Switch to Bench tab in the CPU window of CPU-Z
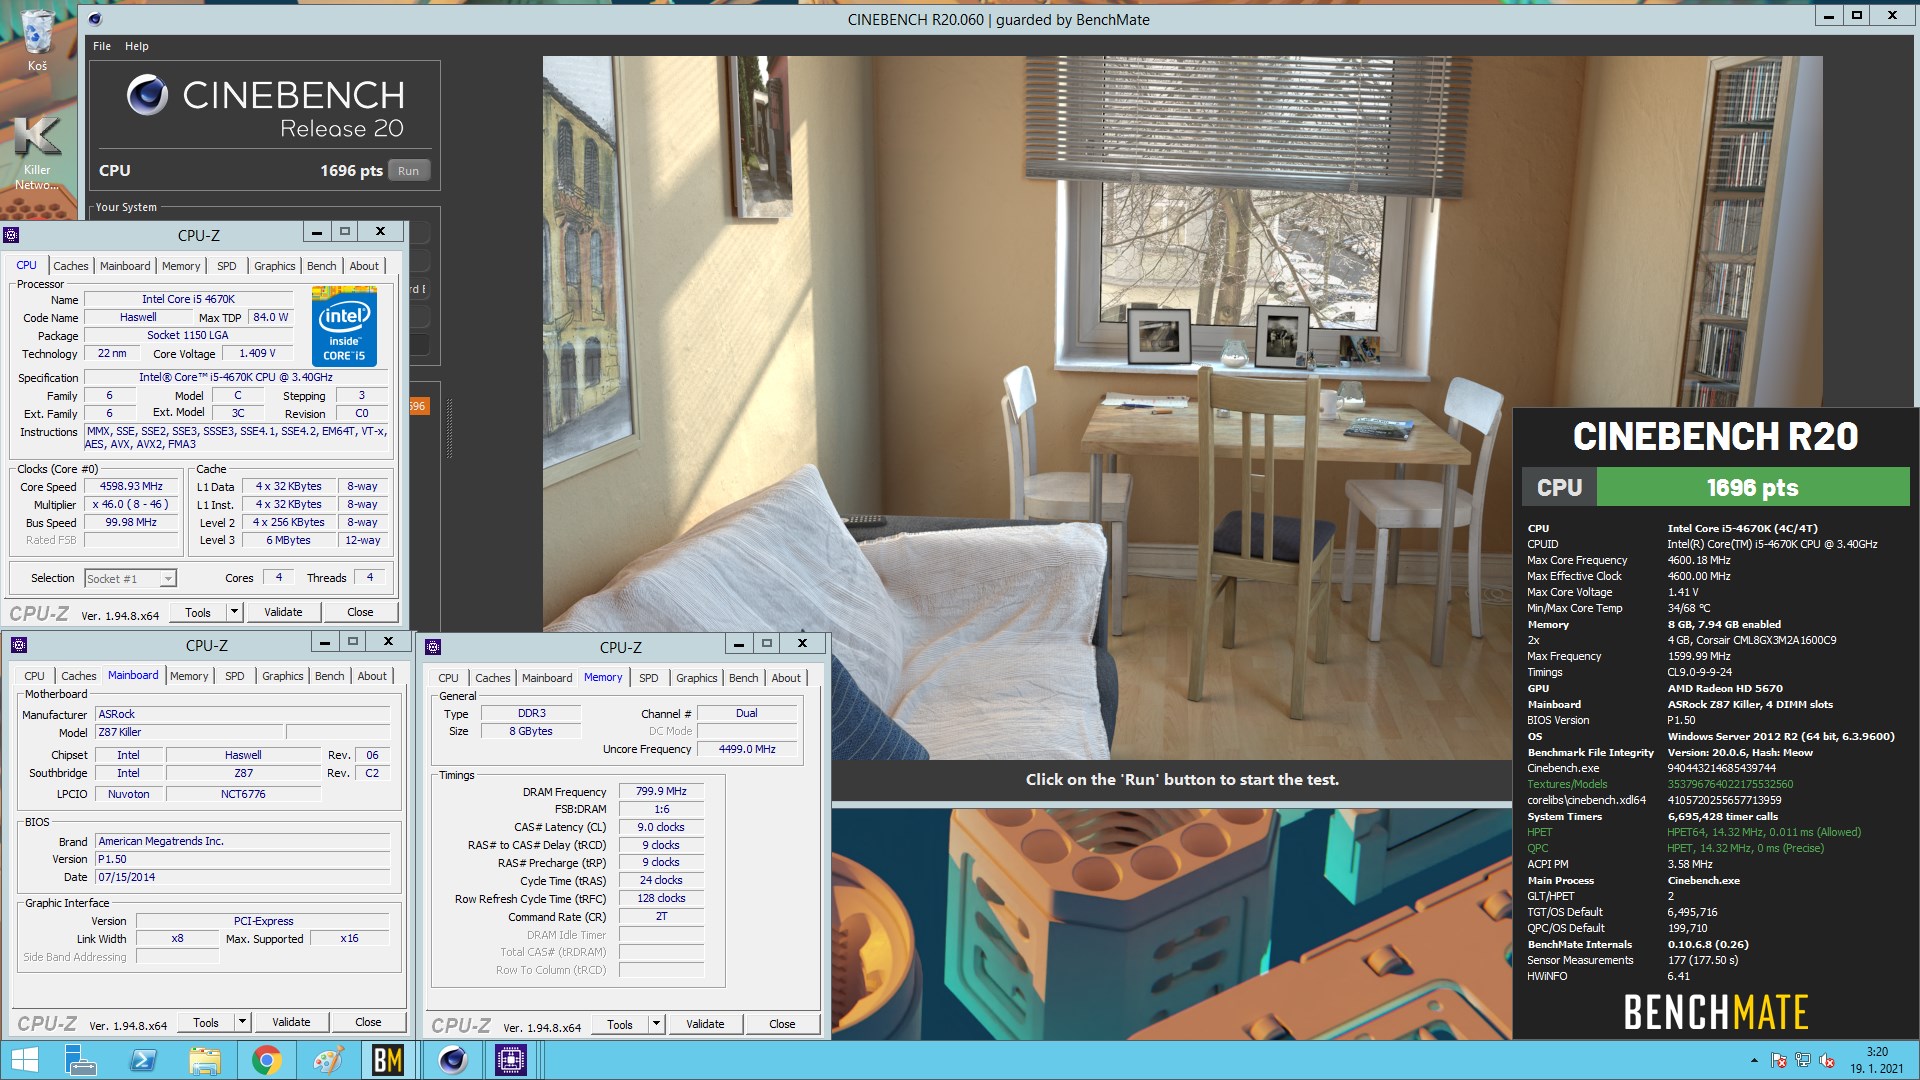 coord(321,266)
